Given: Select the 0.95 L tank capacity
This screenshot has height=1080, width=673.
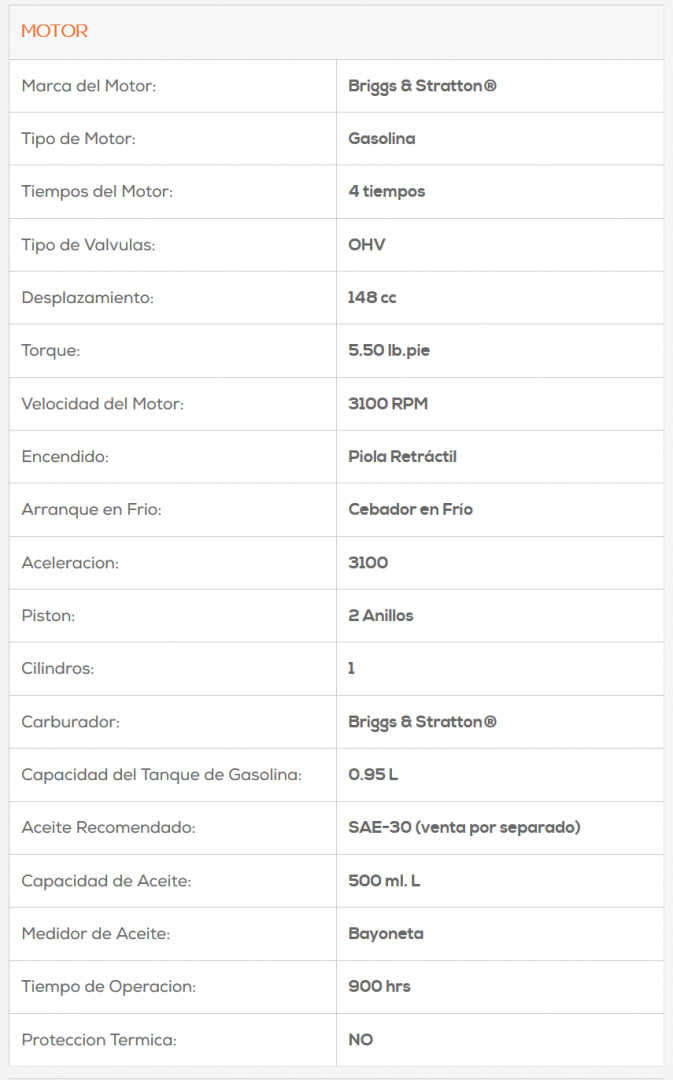Looking at the screenshot, I should (x=373, y=775).
